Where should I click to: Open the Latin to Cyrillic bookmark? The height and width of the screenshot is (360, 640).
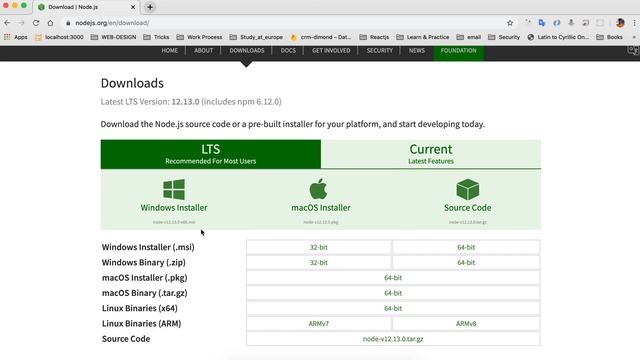click(x=558, y=37)
